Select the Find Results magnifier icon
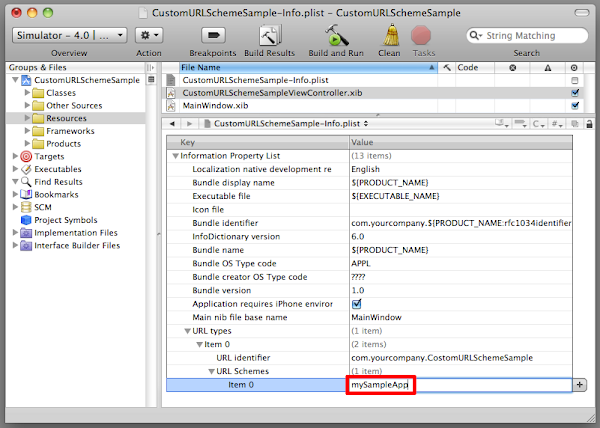Viewport: 600px width, 428px height. tap(26, 182)
